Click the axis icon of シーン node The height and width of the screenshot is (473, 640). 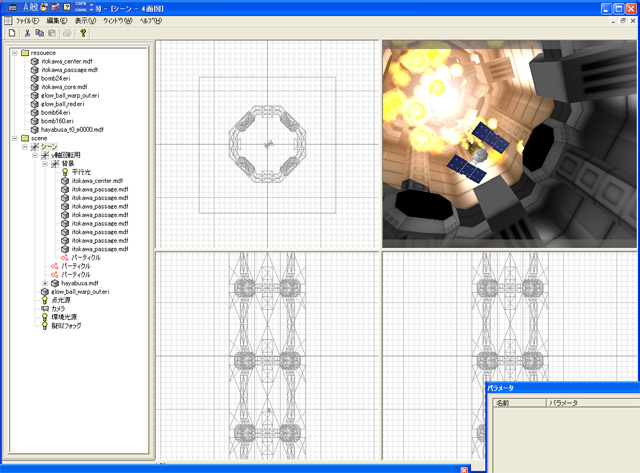[35, 147]
